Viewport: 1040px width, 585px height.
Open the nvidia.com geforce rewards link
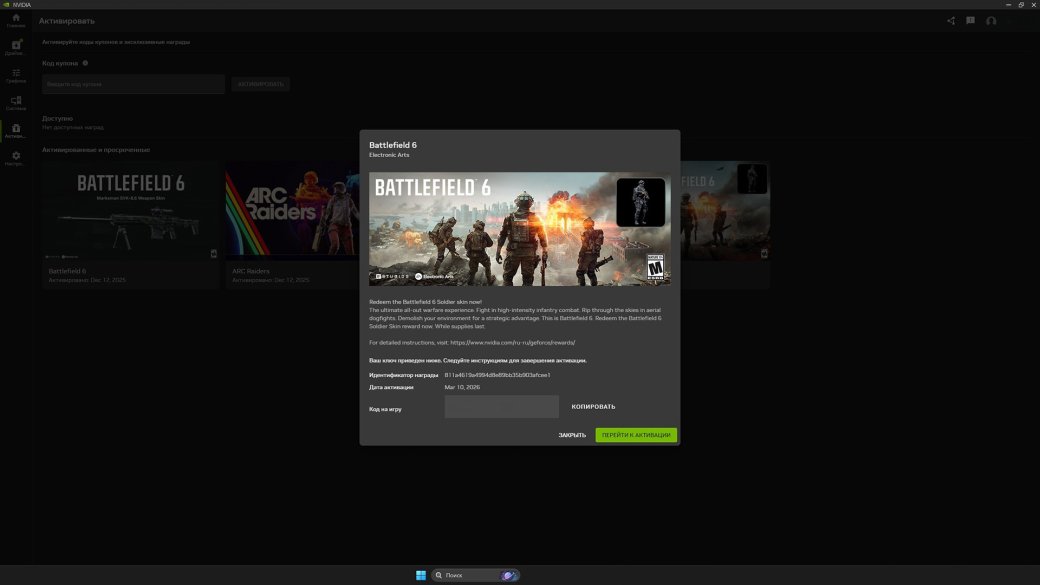[x=513, y=343]
